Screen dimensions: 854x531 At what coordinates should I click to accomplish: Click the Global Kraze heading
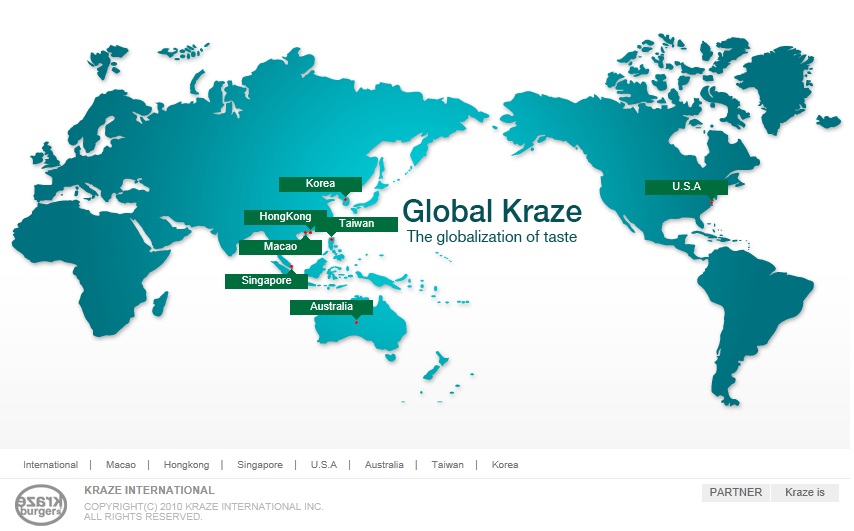tap(492, 211)
